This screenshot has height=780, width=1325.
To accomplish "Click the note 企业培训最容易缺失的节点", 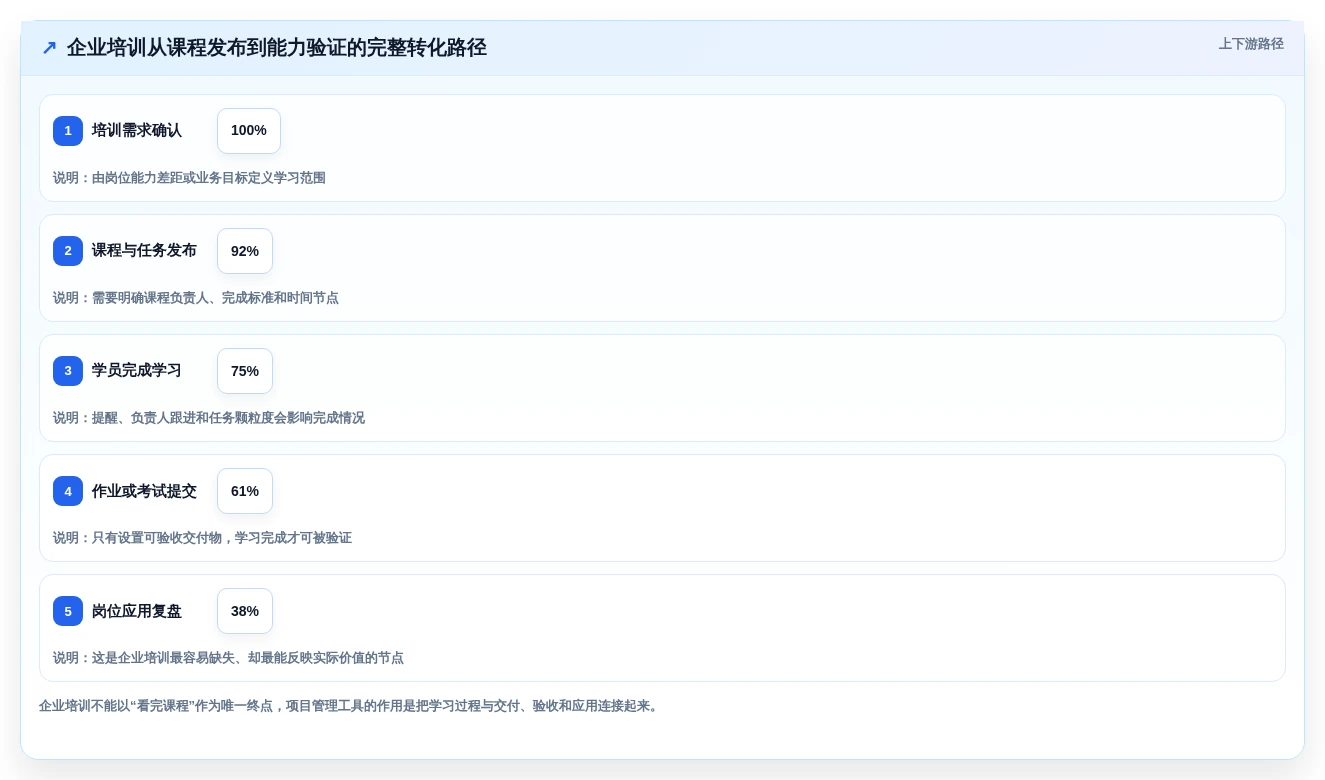I will coord(228,658).
